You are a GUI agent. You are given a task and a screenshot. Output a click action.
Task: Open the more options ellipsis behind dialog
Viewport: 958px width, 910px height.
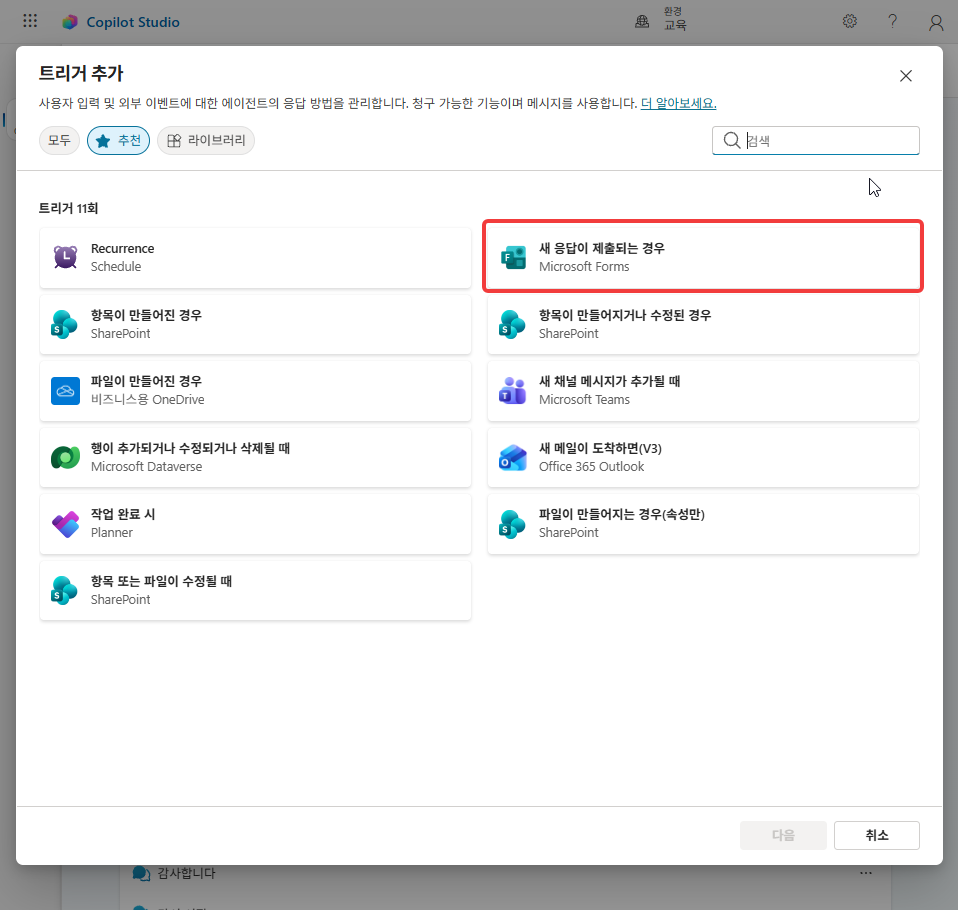click(x=866, y=873)
